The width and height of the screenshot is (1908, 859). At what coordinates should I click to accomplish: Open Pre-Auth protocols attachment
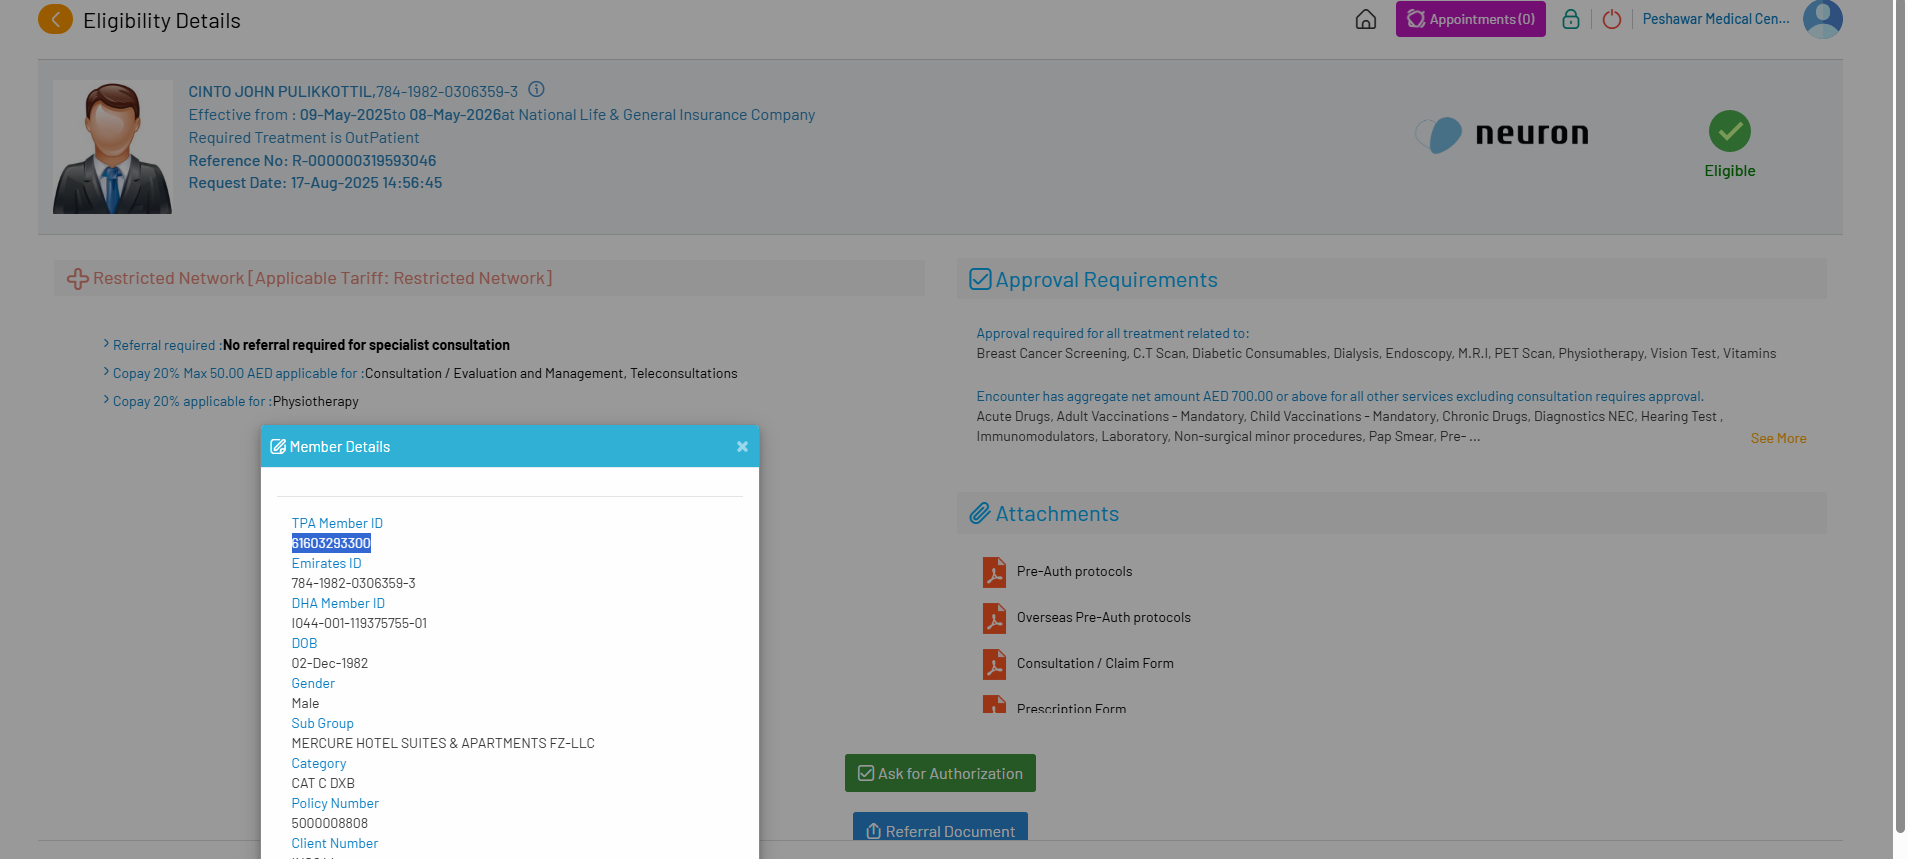click(1074, 572)
